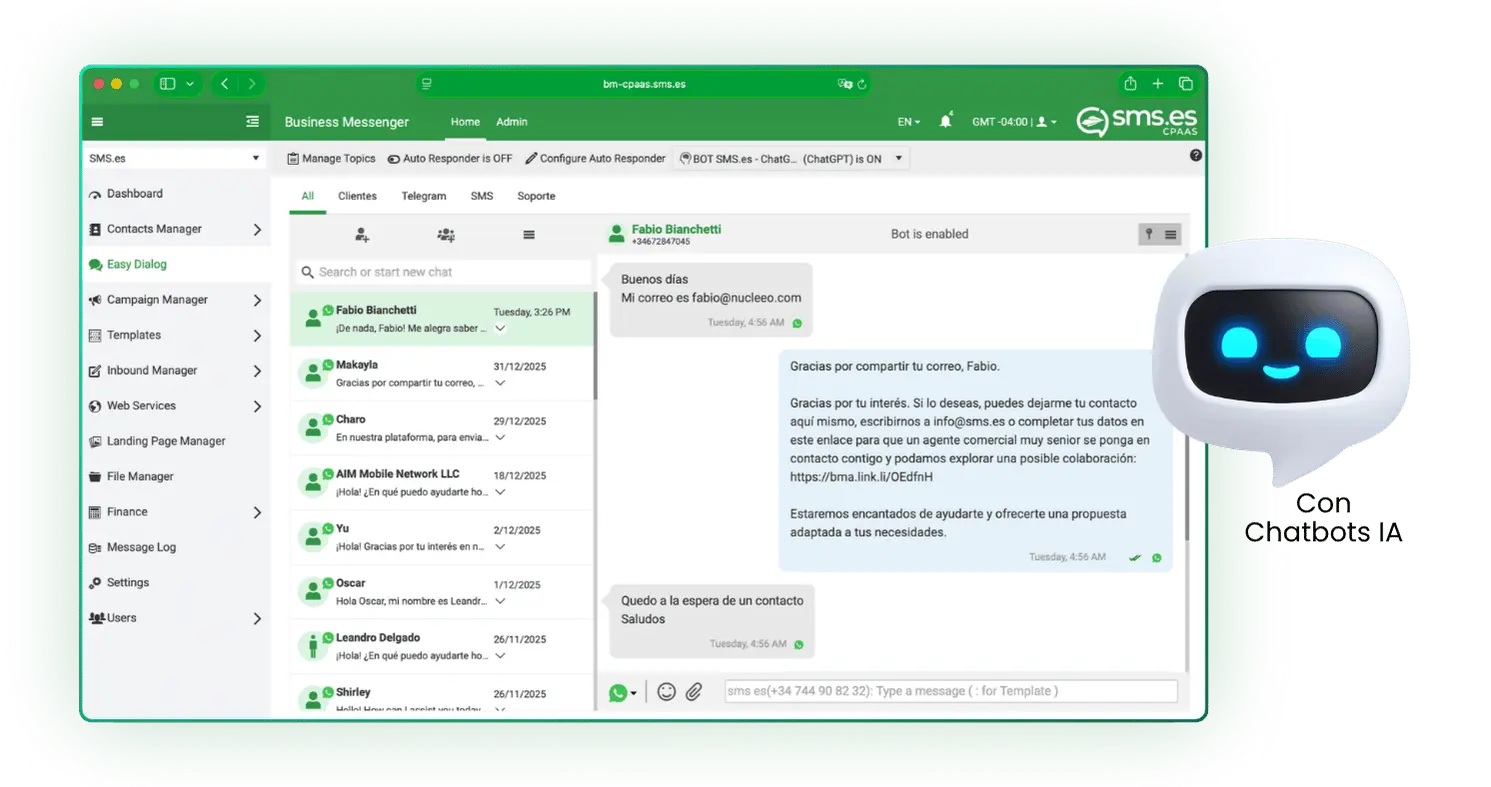This screenshot has width=1491, height=787.
Task: Expand Contacts Manager submenu chevron
Action: 257,230
